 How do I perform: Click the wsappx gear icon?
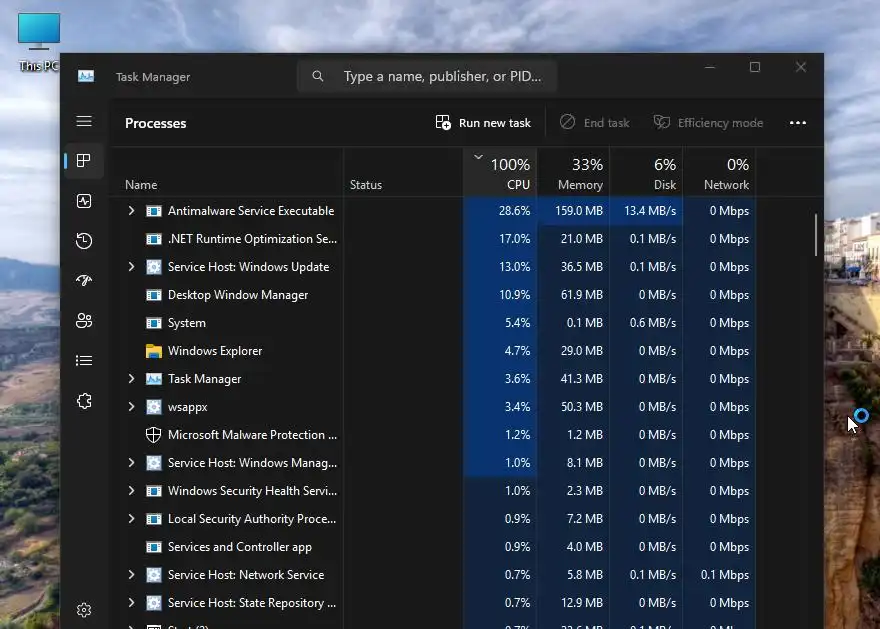click(x=154, y=407)
